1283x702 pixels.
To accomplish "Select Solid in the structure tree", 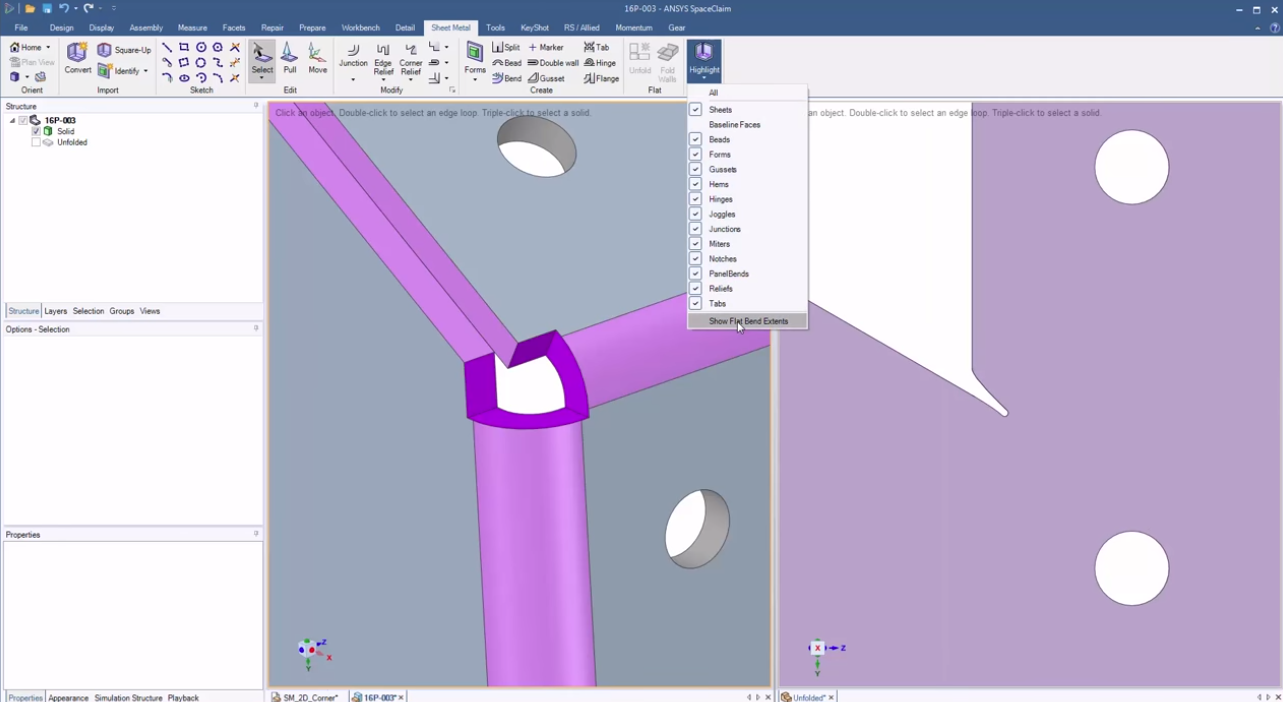I will [x=65, y=131].
